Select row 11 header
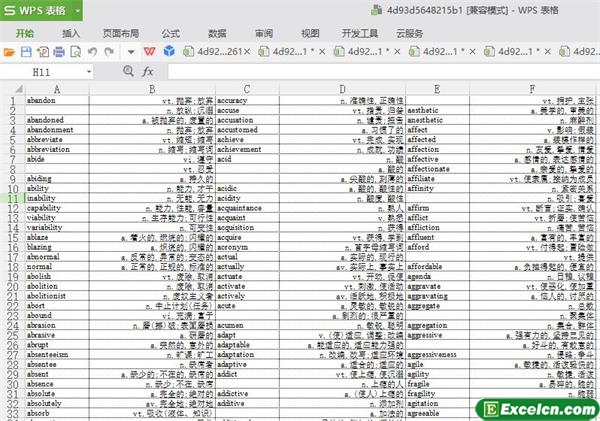The image size is (600, 421). coord(13,198)
